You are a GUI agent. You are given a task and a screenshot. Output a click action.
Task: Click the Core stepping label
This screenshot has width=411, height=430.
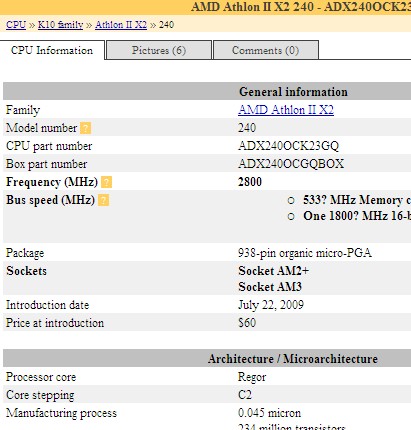pos(40,395)
